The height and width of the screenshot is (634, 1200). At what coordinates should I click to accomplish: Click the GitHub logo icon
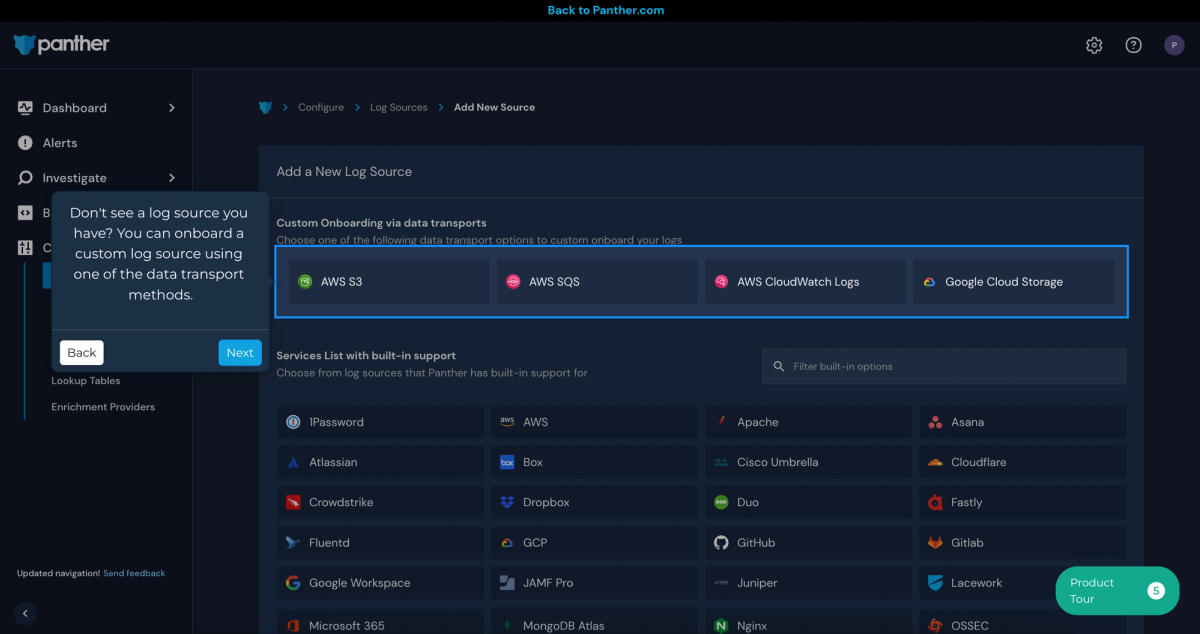(x=721, y=542)
